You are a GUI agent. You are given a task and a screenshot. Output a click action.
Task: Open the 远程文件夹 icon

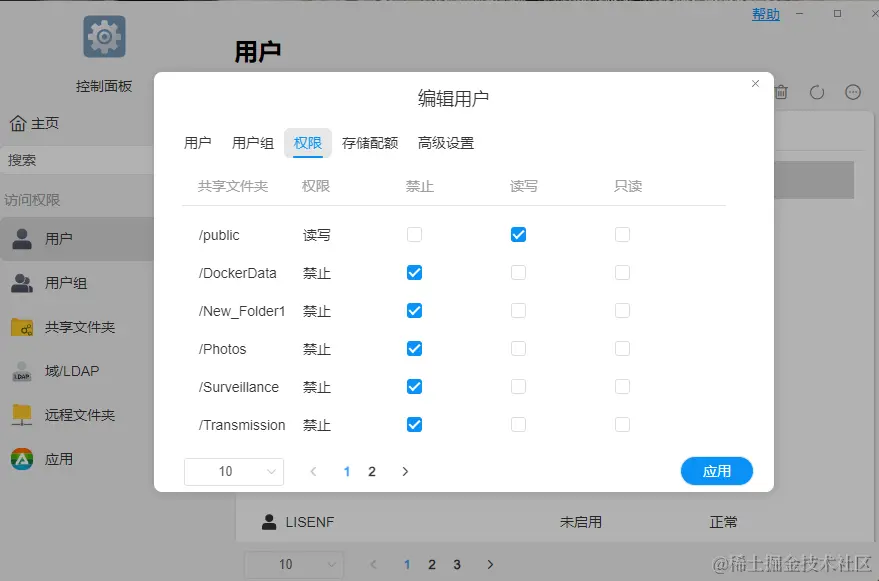pyautogui.click(x=22, y=415)
